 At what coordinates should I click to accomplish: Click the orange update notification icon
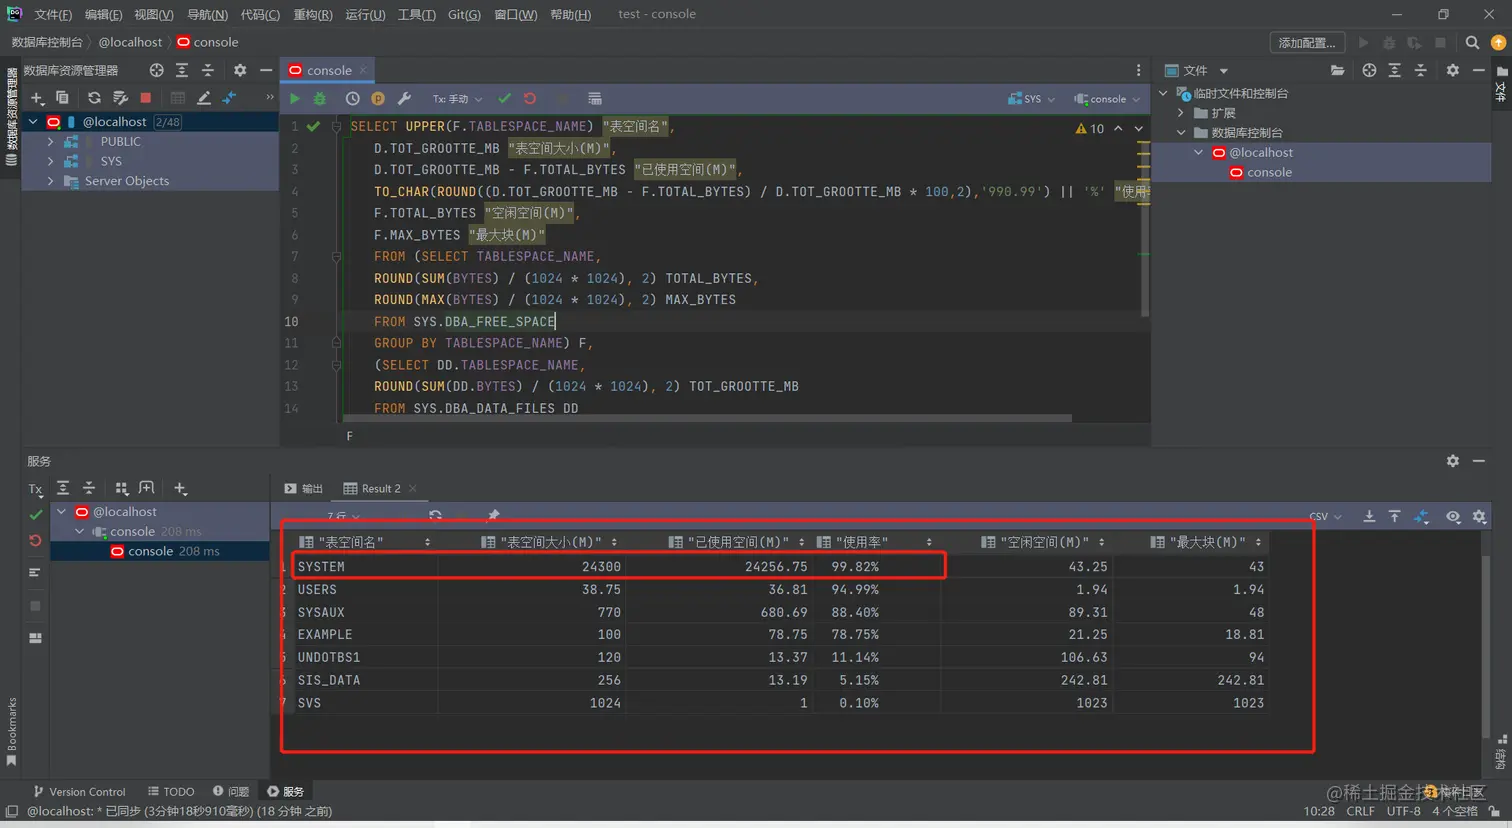click(1498, 43)
